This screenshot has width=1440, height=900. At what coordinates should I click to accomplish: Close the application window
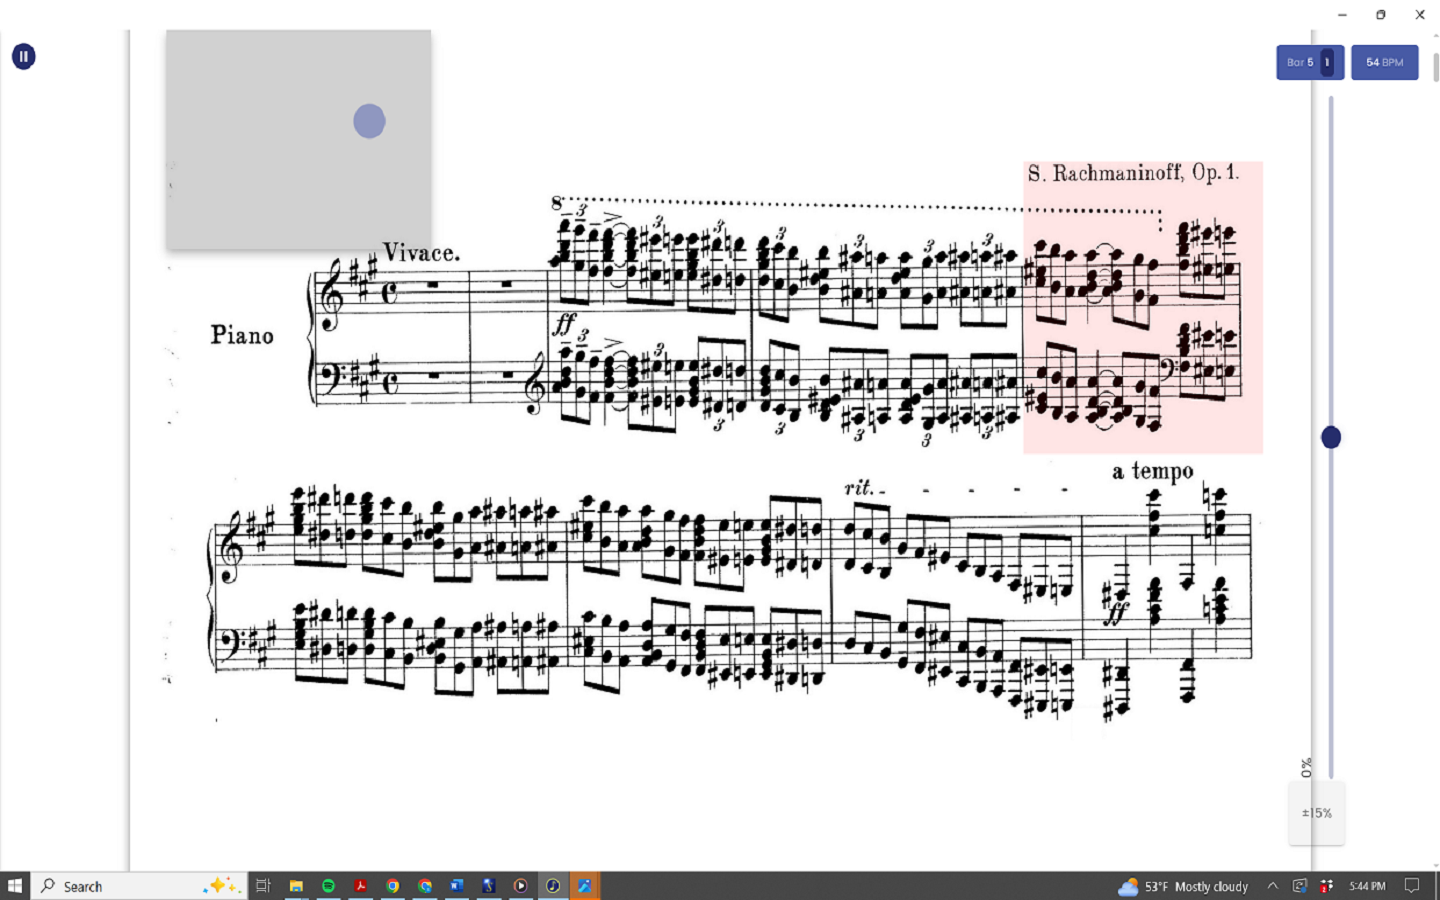pyautogui.click(x=1420, y=15)
